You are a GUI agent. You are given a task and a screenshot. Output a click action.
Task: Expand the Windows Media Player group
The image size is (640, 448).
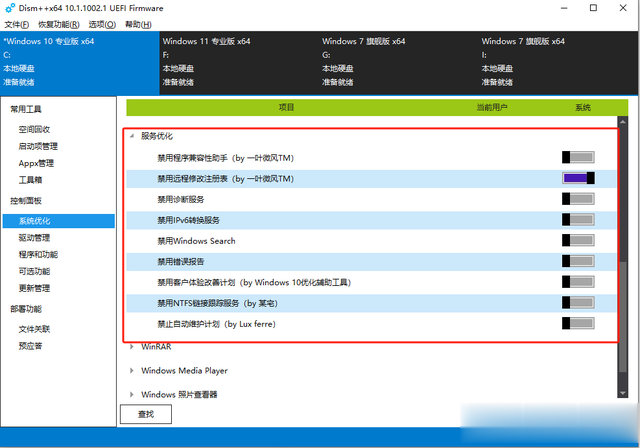132,370
